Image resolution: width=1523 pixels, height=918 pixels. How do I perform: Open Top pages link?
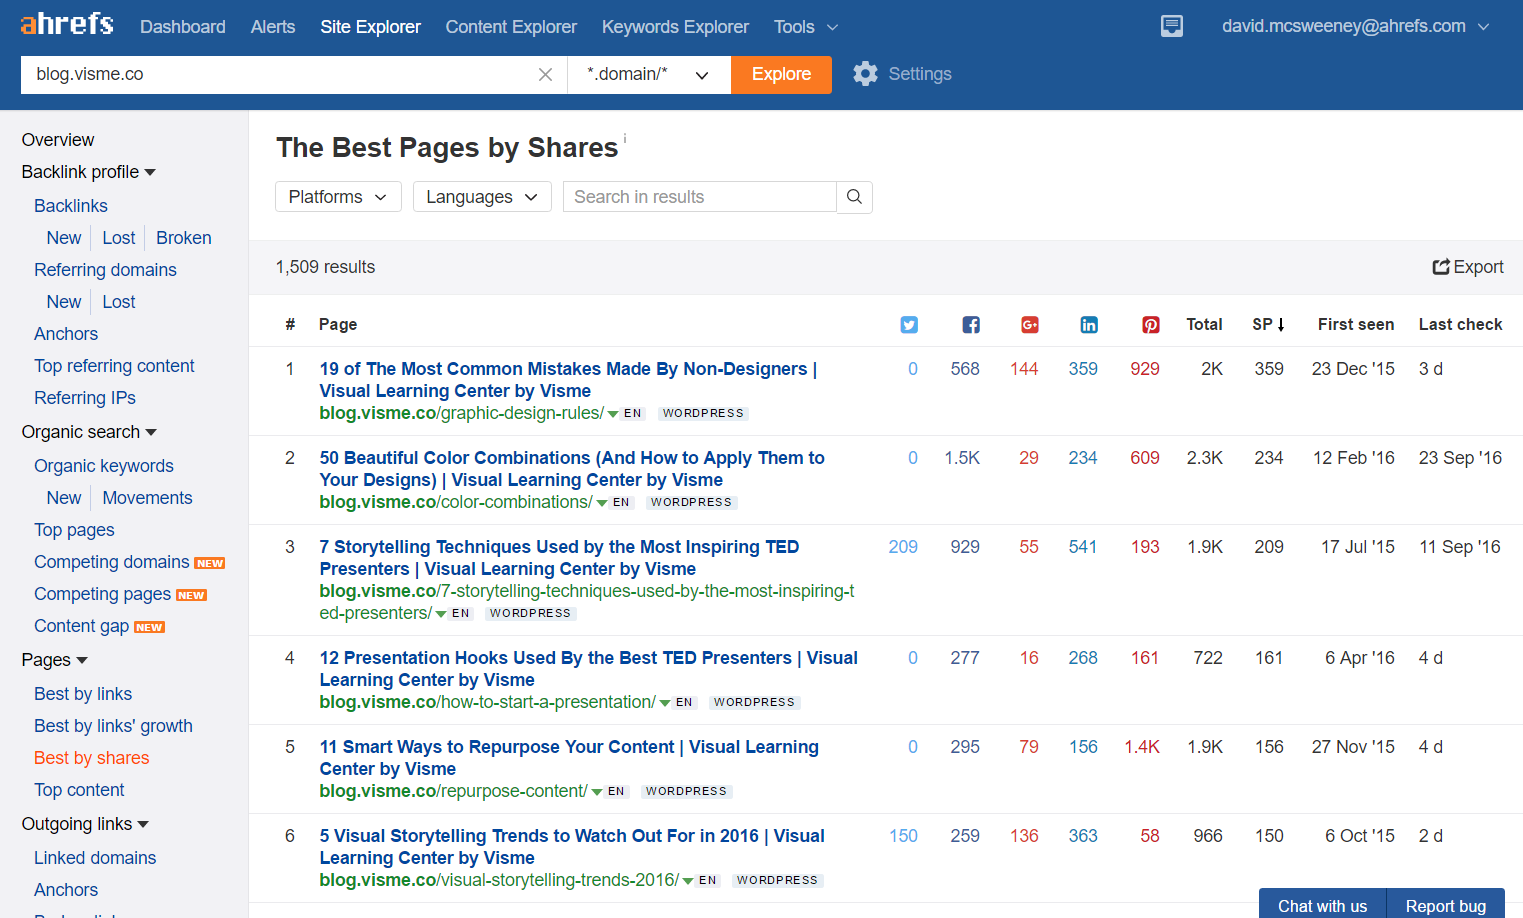coord(74,530)
